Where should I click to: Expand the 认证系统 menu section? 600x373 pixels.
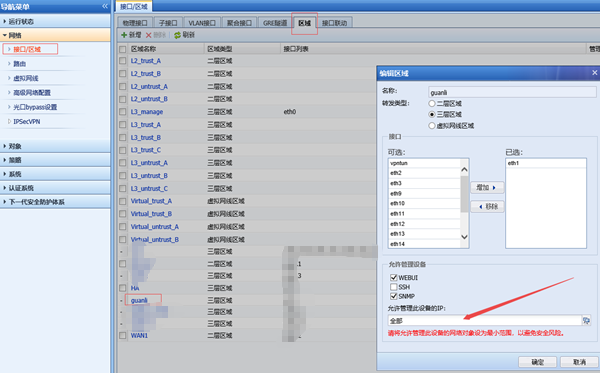(55, 188)
